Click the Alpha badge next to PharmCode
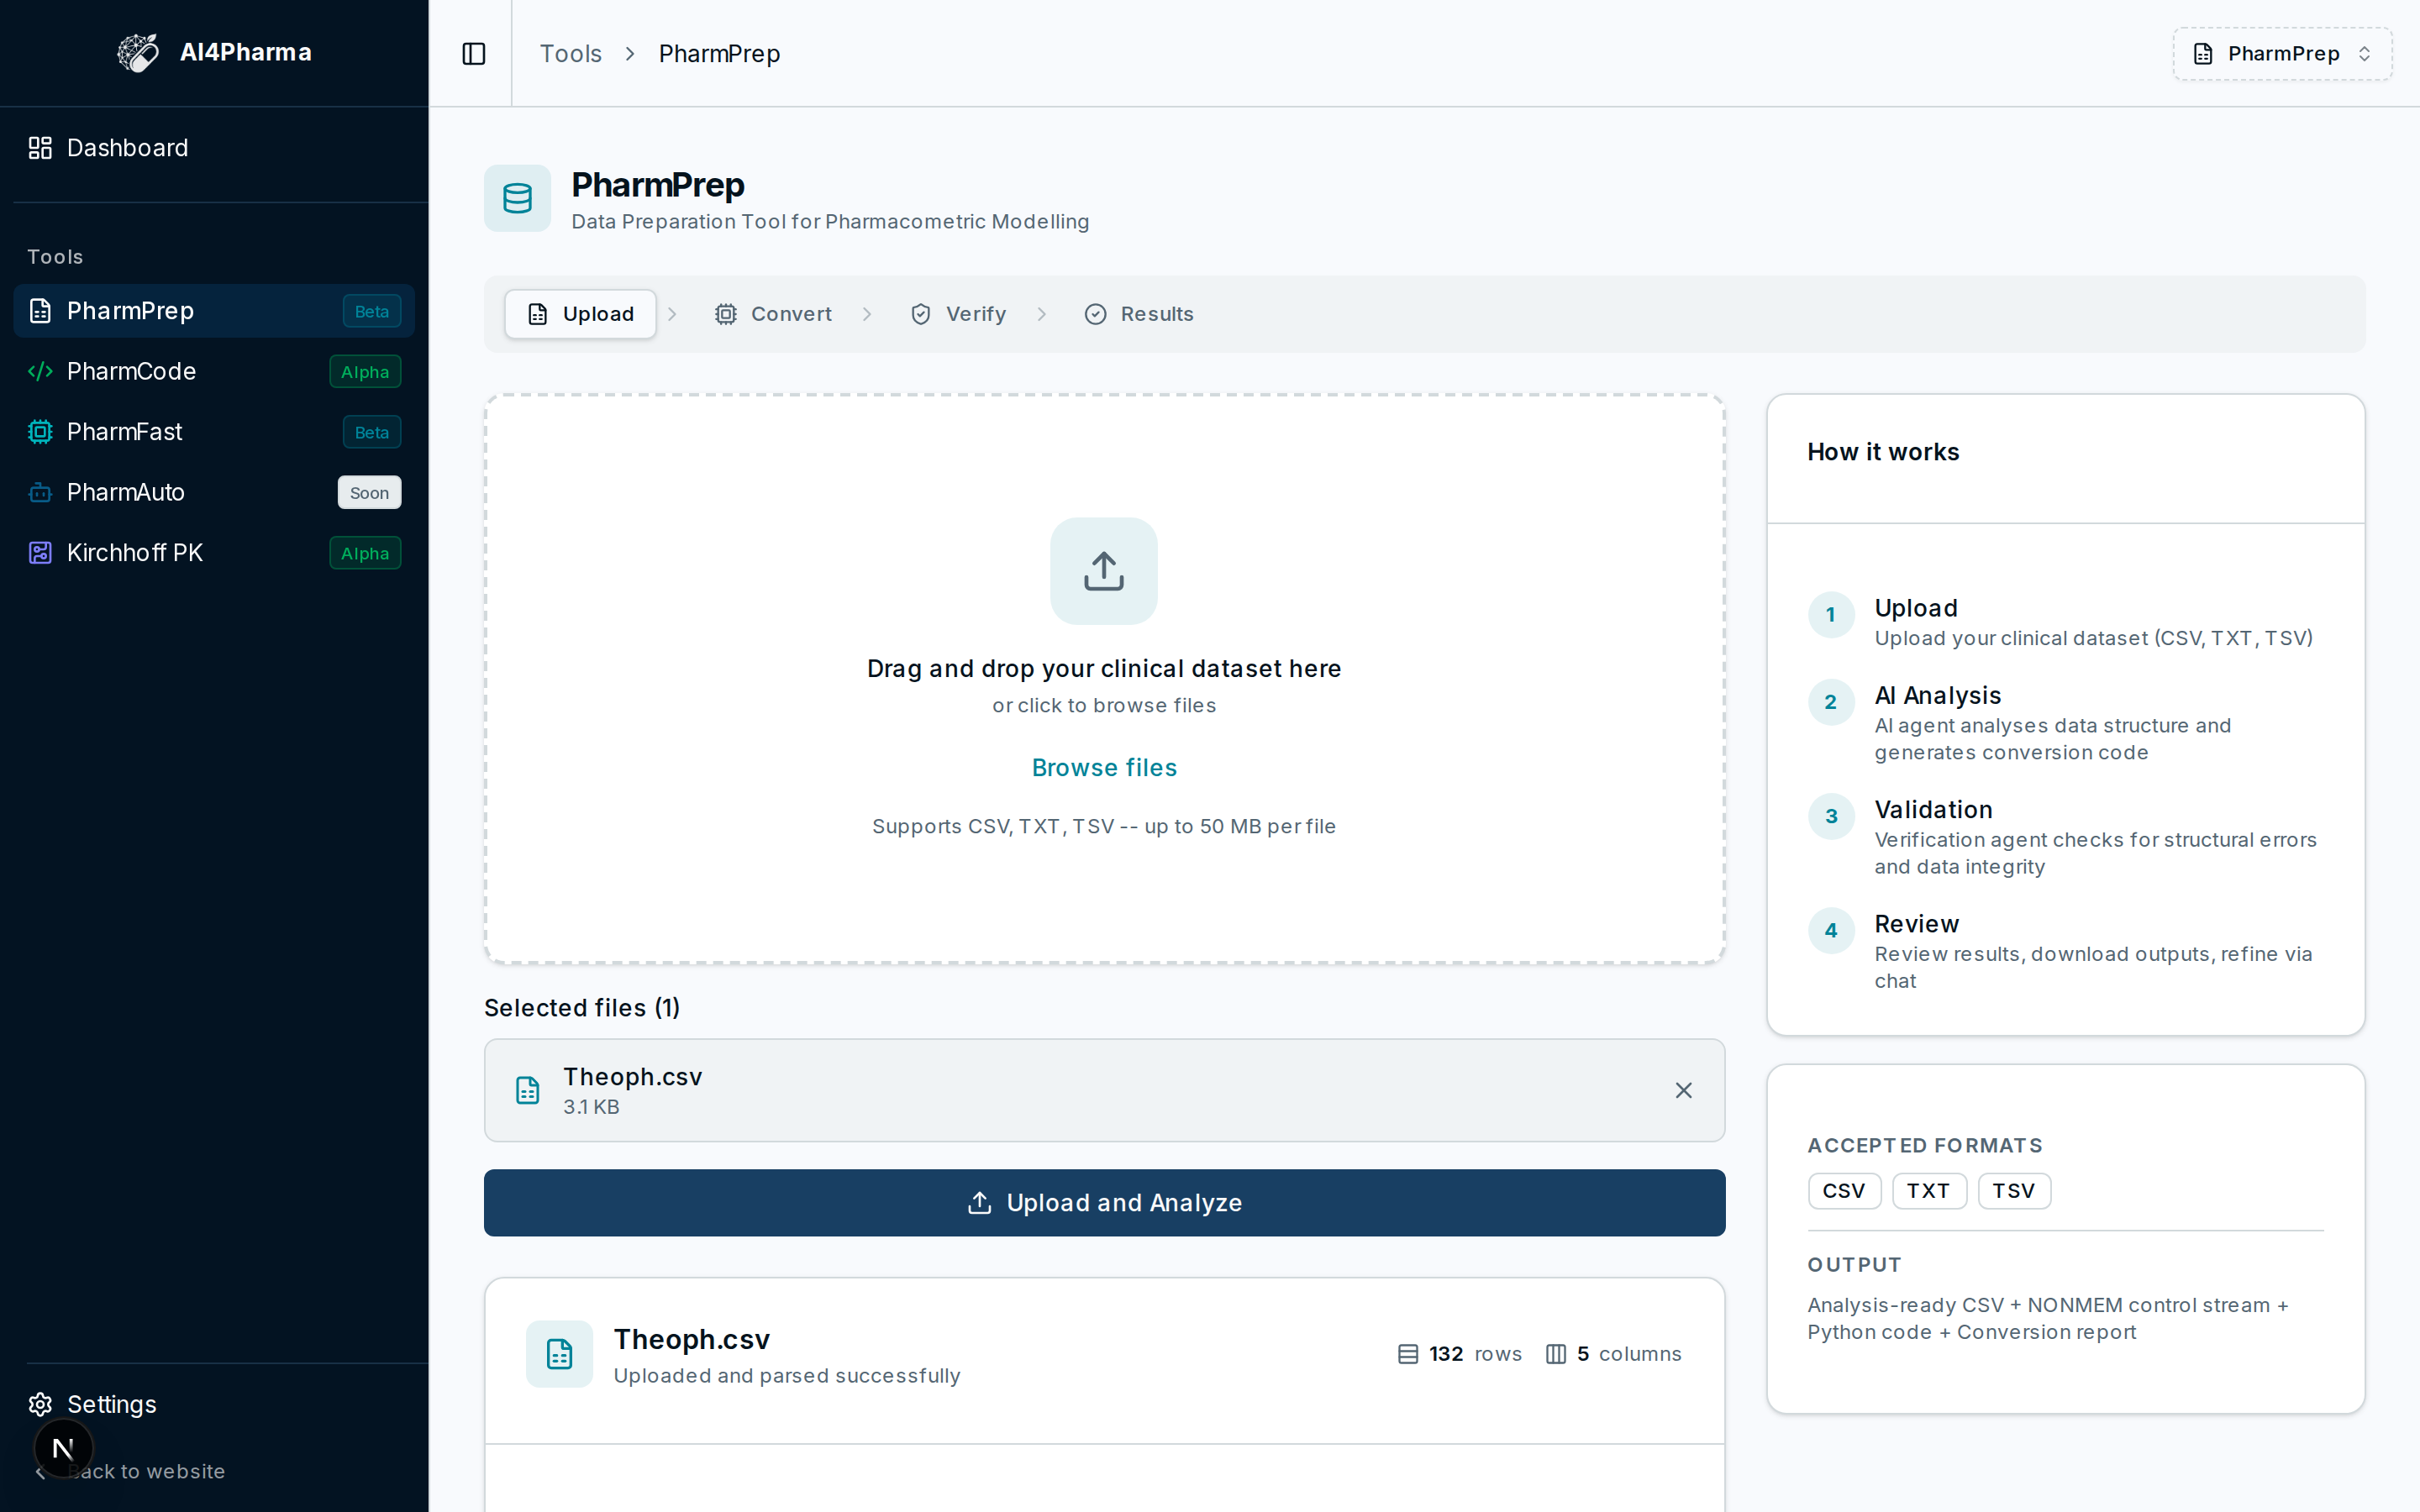Image resolution: width=2420 pixels, height=1512 pixels. (365, 372)
